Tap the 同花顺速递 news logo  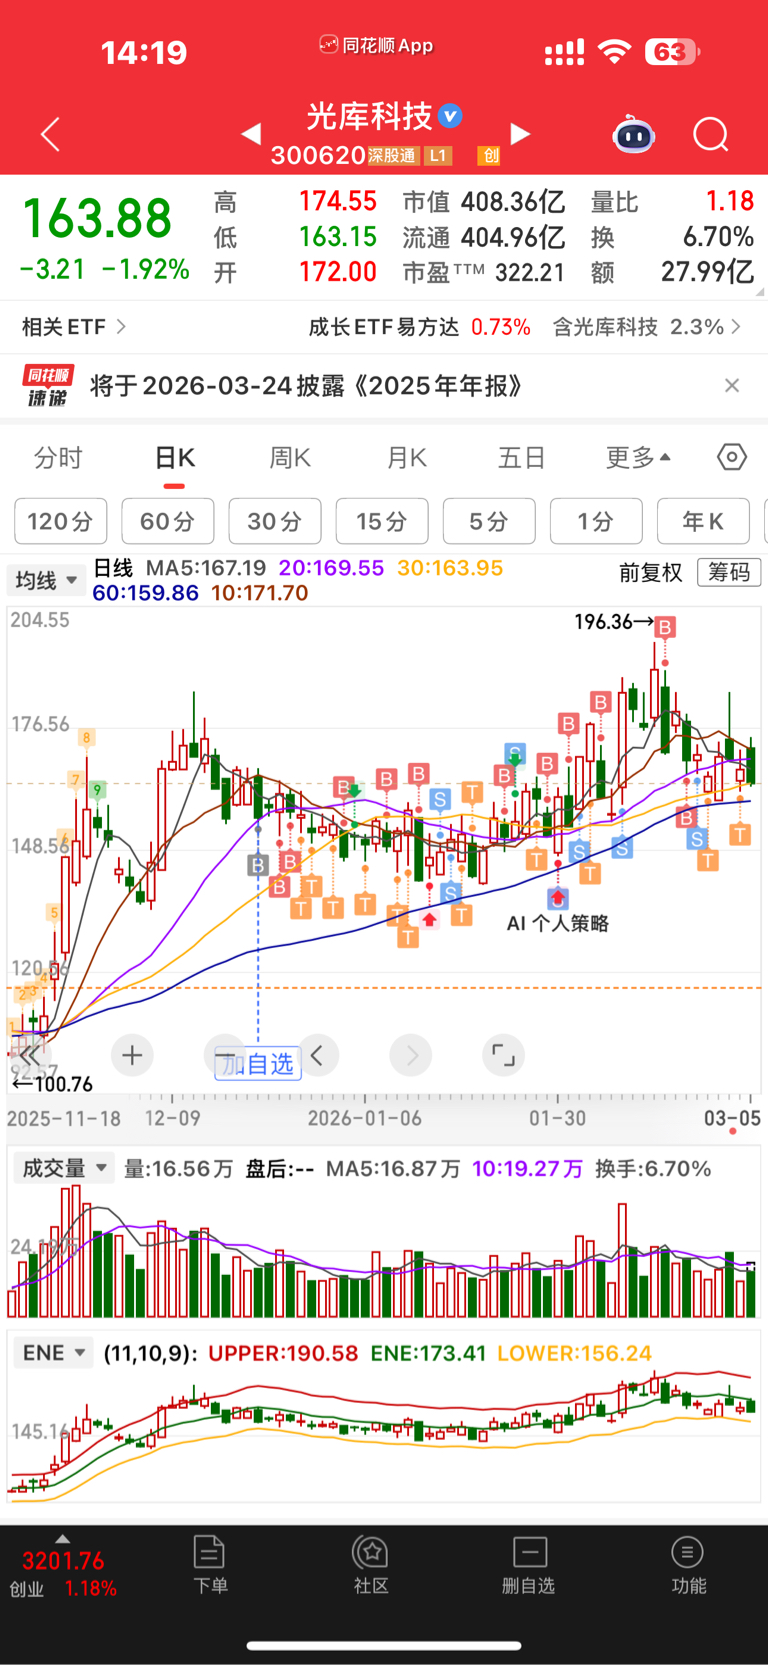(x=48, y=386)
